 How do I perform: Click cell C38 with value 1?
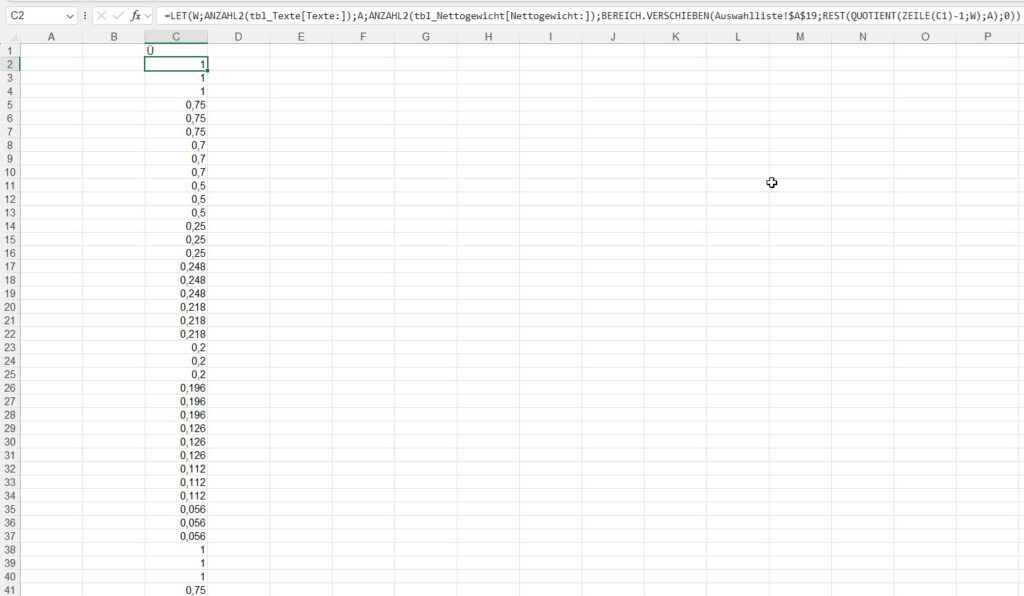pyautogui.click(x=176, y=550)
